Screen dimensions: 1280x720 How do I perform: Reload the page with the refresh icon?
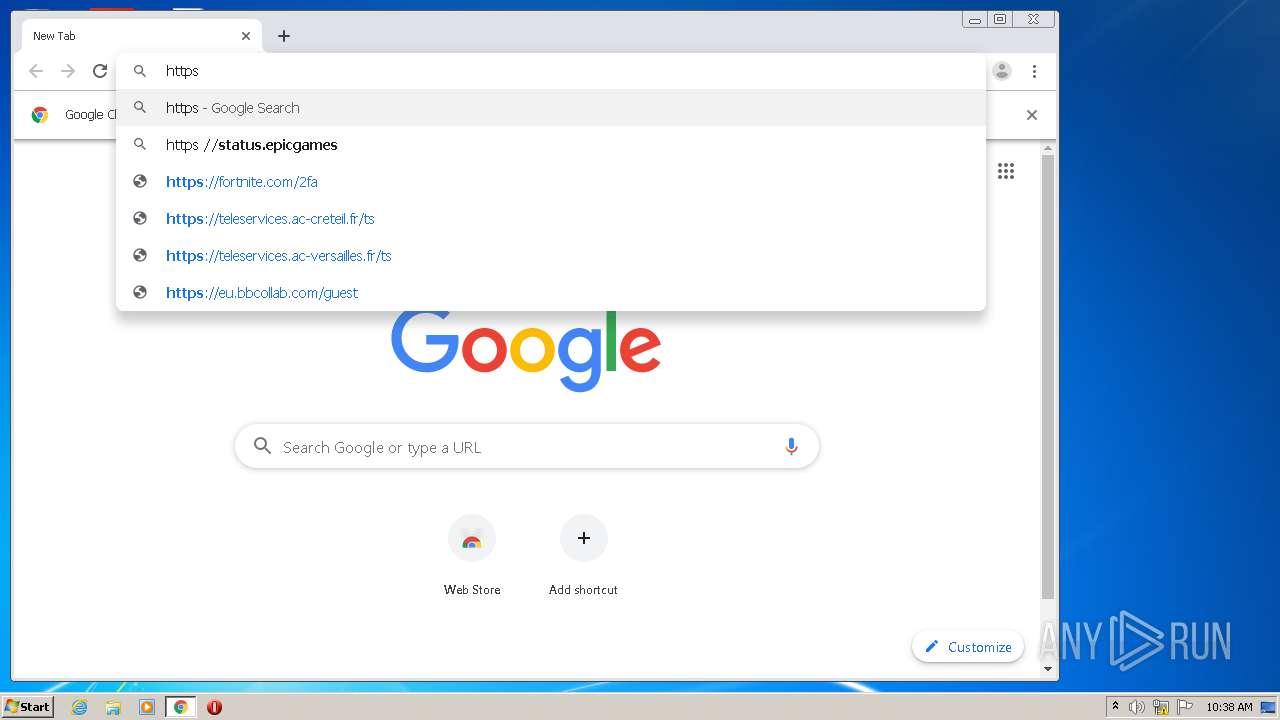click(x=100, y=71)
